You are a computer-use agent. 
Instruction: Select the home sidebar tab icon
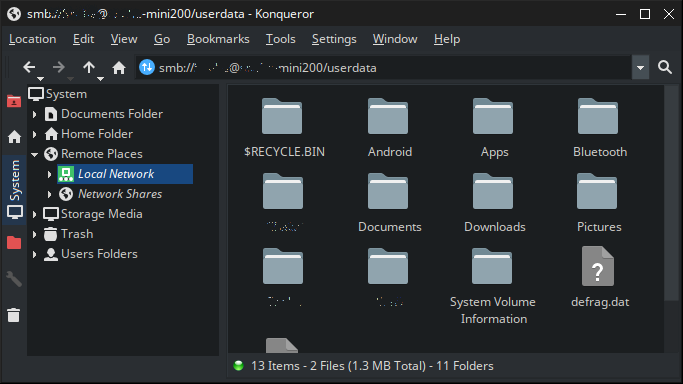[14, 137]
